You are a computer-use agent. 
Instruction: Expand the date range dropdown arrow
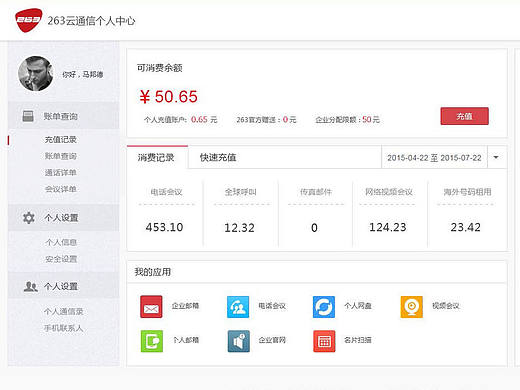click(496, 157)
